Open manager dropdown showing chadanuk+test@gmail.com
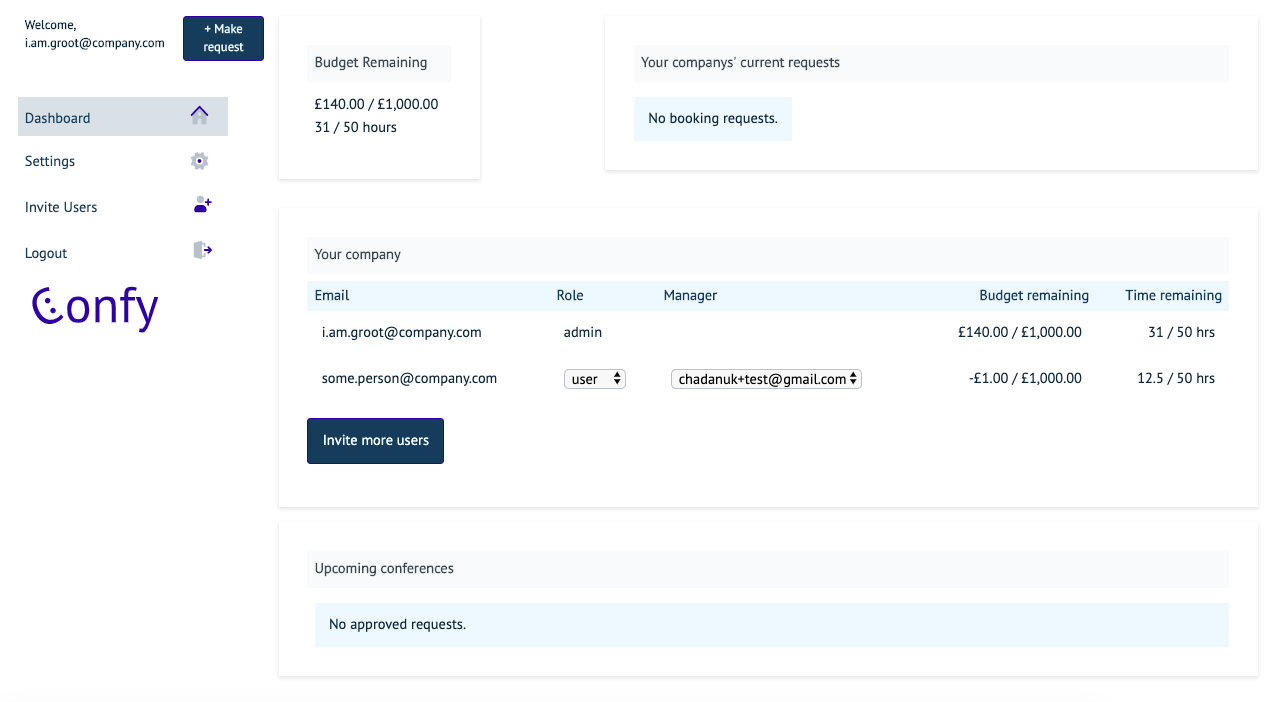1272x702 pixels. [766, 379]
